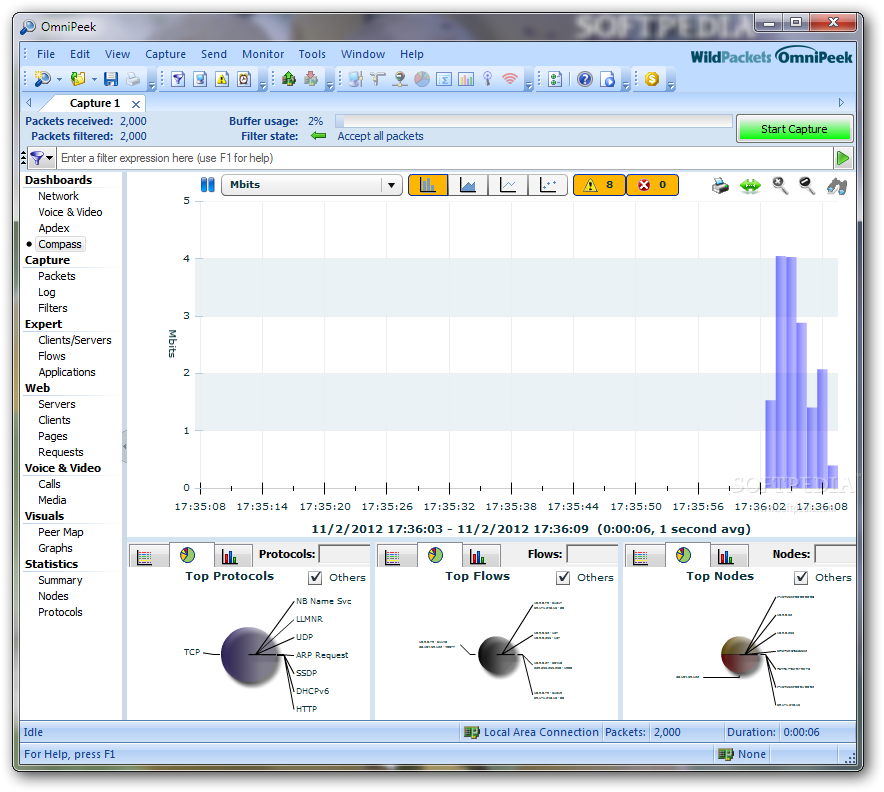This screenshot has height=792, width=884.
Task: Click the buffer usage progress bar
Action: (534, 121)
